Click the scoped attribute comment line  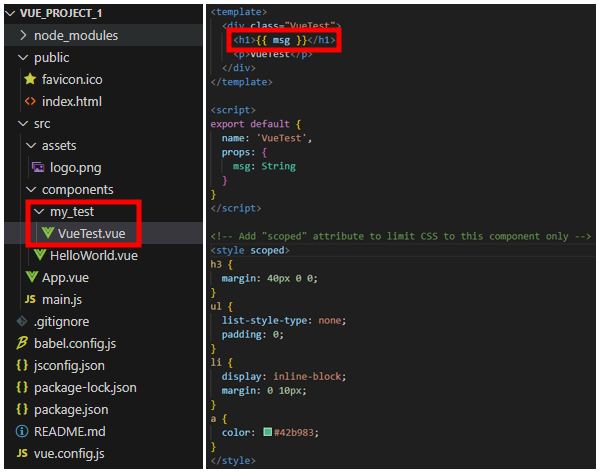click(x=401, y=236)
